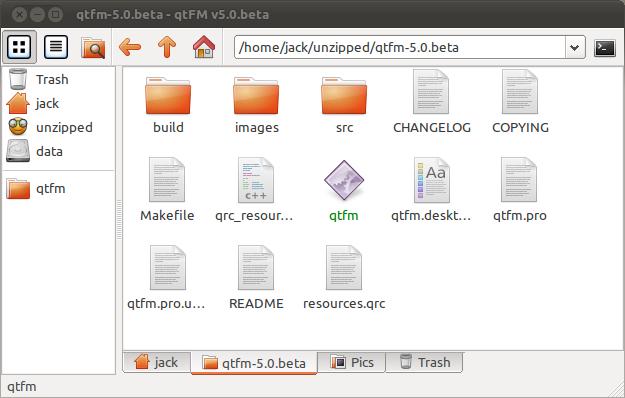This screenshot has width=625, height=398.
Task: Click the Makefile file name text
Action: (x=167, y=216)
